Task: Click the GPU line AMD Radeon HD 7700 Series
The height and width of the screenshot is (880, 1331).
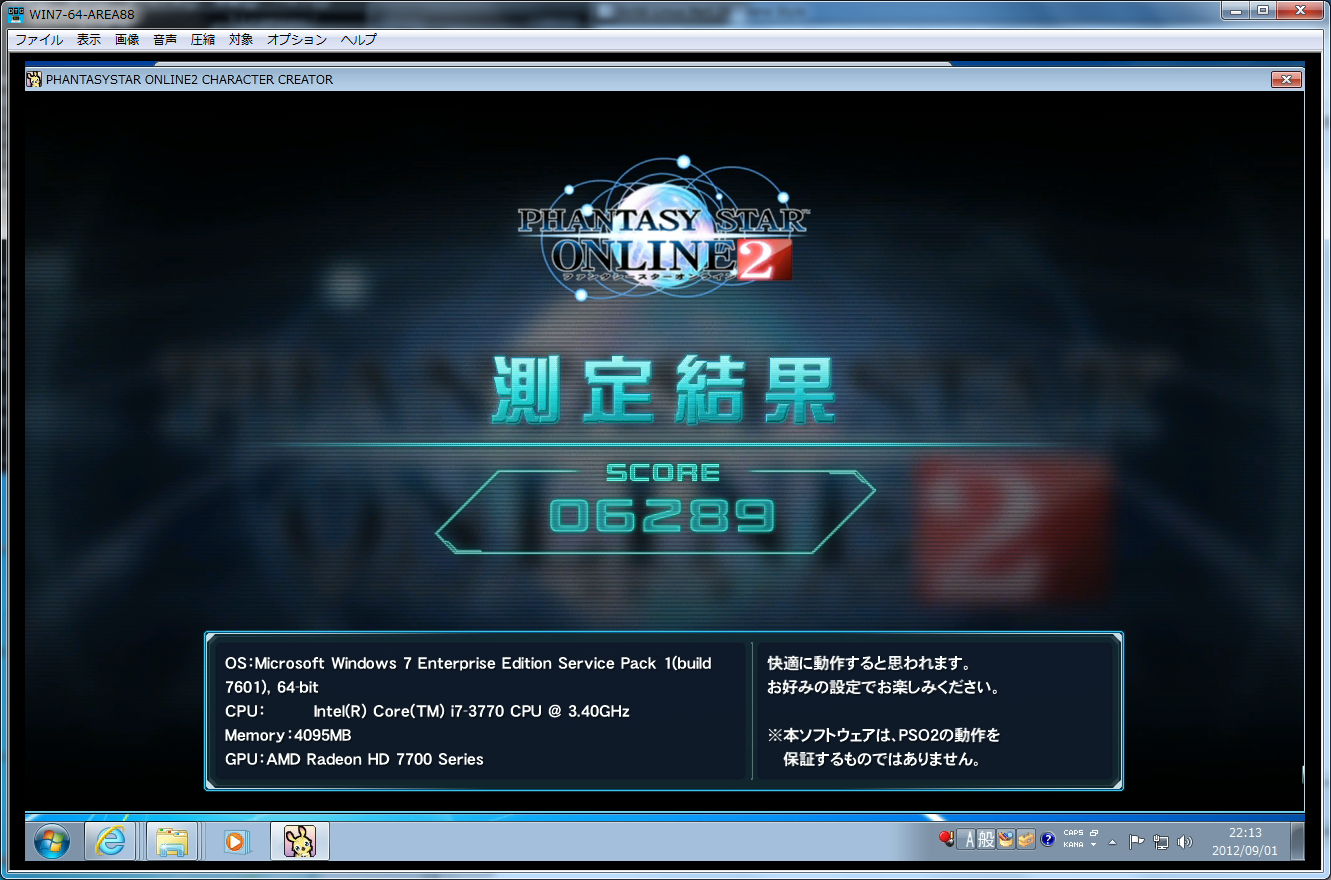Action: click(x=354, y=759)
